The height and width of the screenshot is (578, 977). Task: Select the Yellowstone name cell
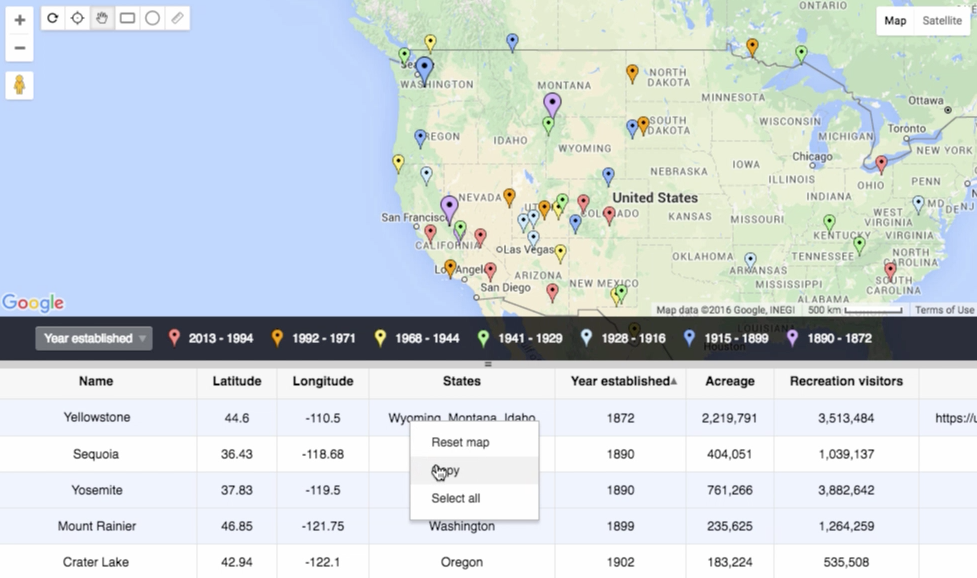[97, 417]
